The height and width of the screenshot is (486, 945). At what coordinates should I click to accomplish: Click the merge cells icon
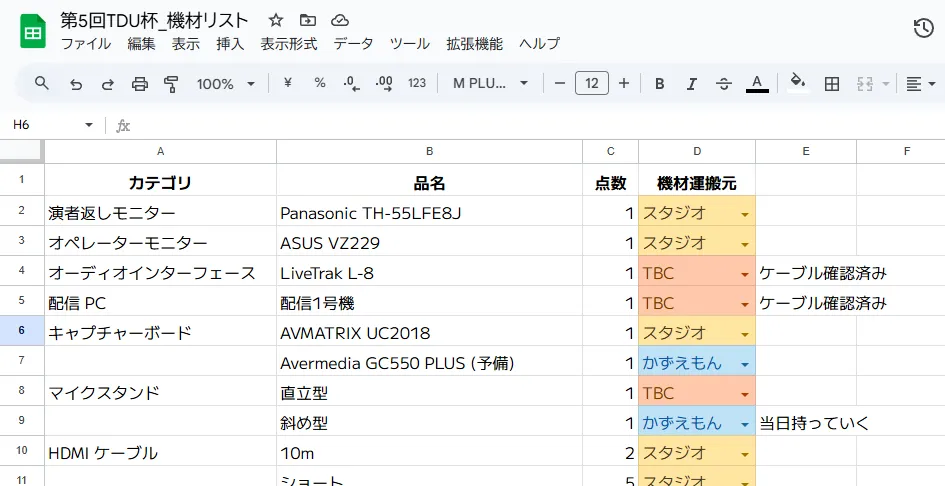click(x=865, y=84)
